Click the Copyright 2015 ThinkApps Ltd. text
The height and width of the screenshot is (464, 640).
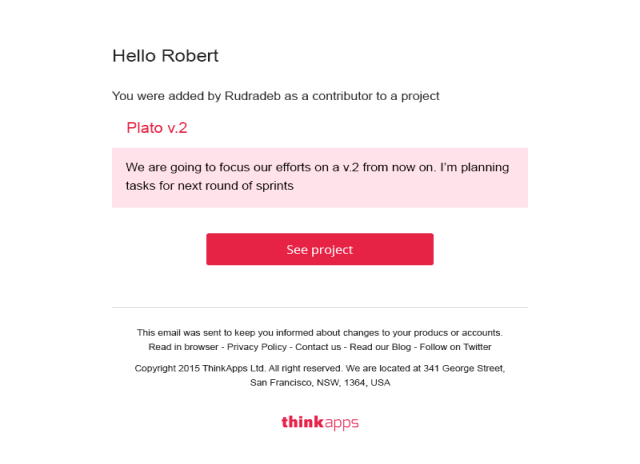pos(183,368)
